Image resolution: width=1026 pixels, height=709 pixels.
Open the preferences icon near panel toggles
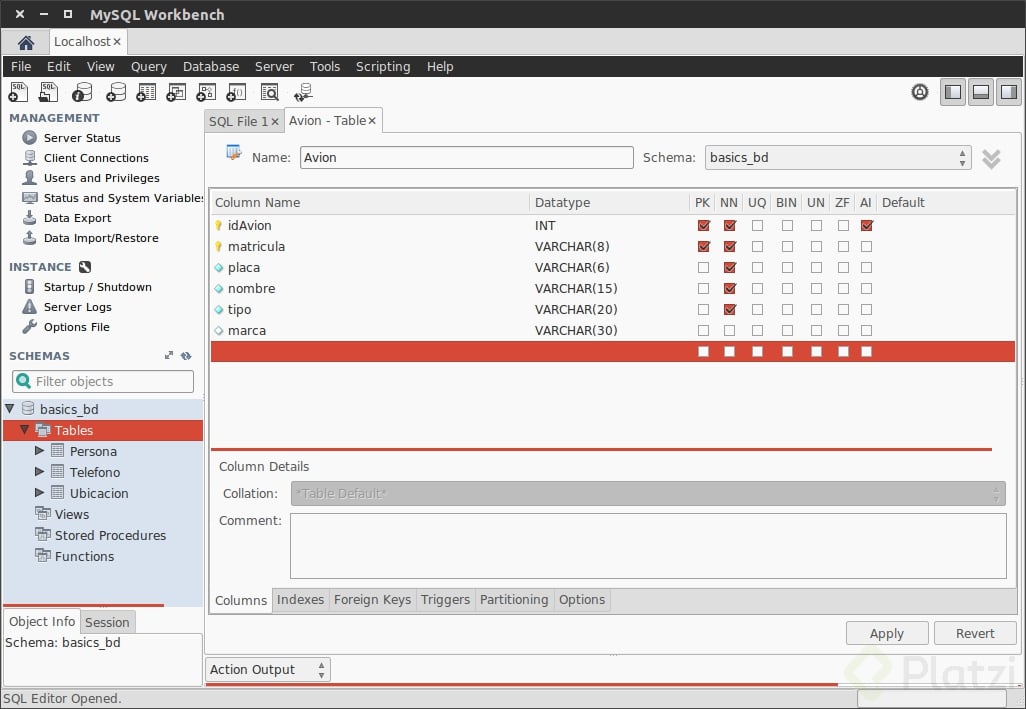pos(919,92)
